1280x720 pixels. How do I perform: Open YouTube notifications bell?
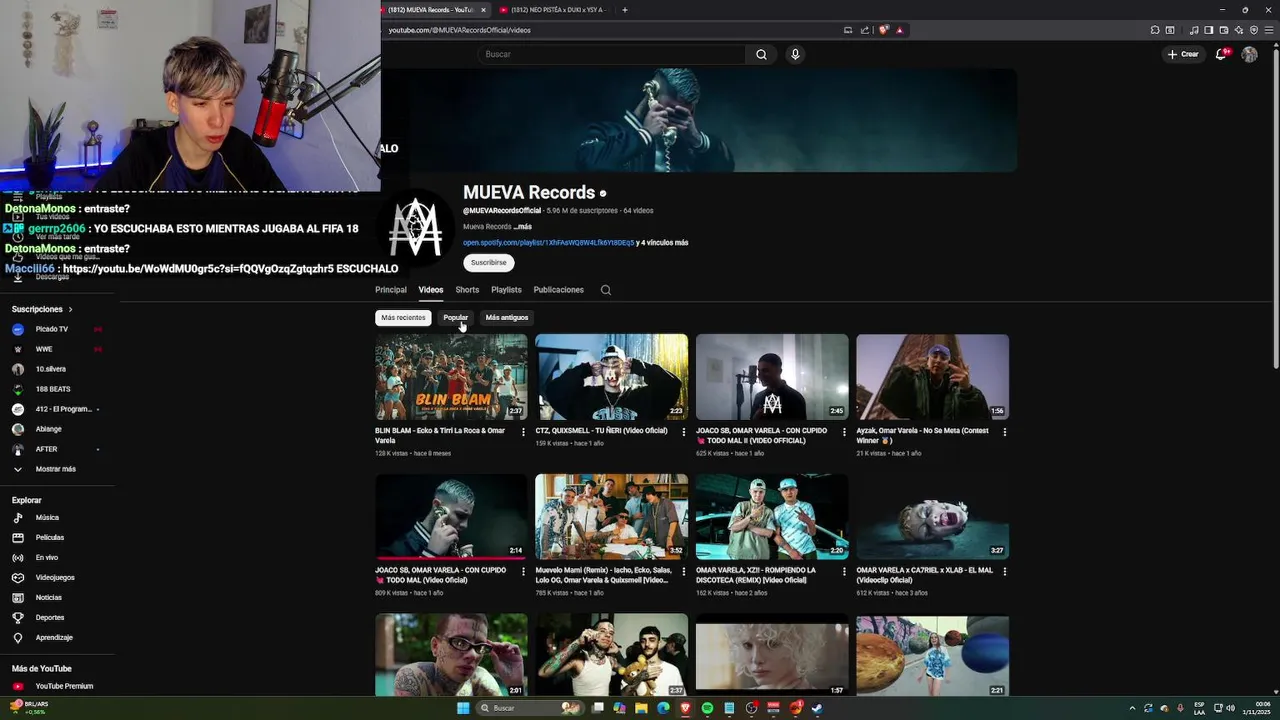[x=1221, y=54]
